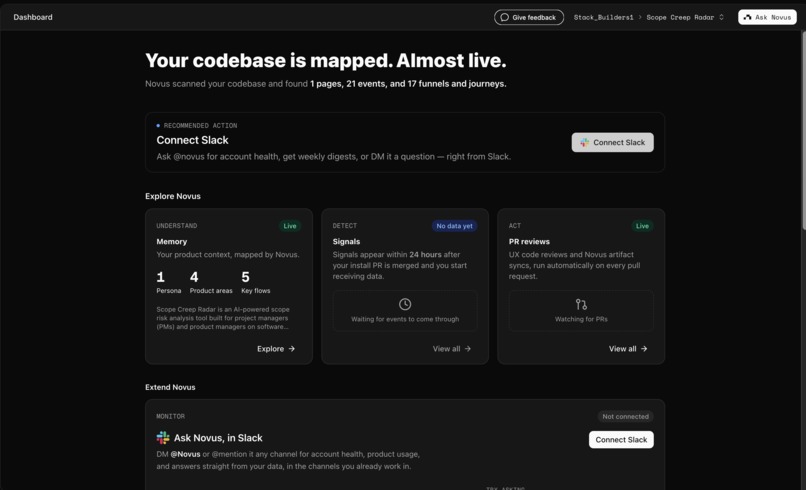Click the Waiting for events to come through box

click(405, 311)
